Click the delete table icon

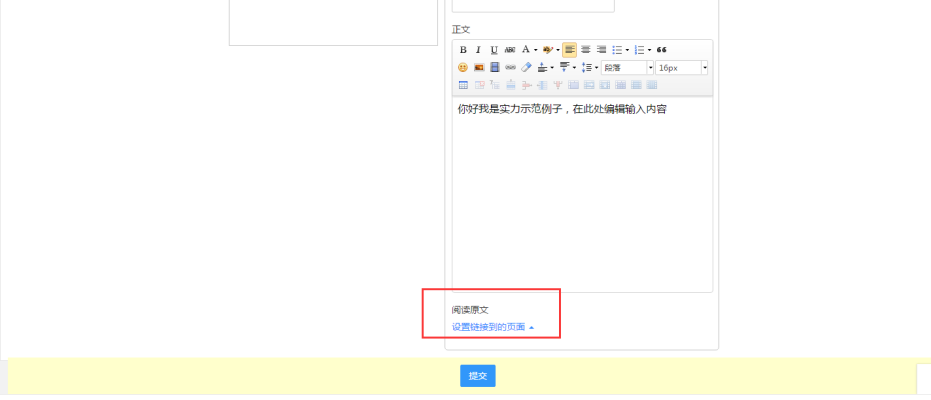479,85
